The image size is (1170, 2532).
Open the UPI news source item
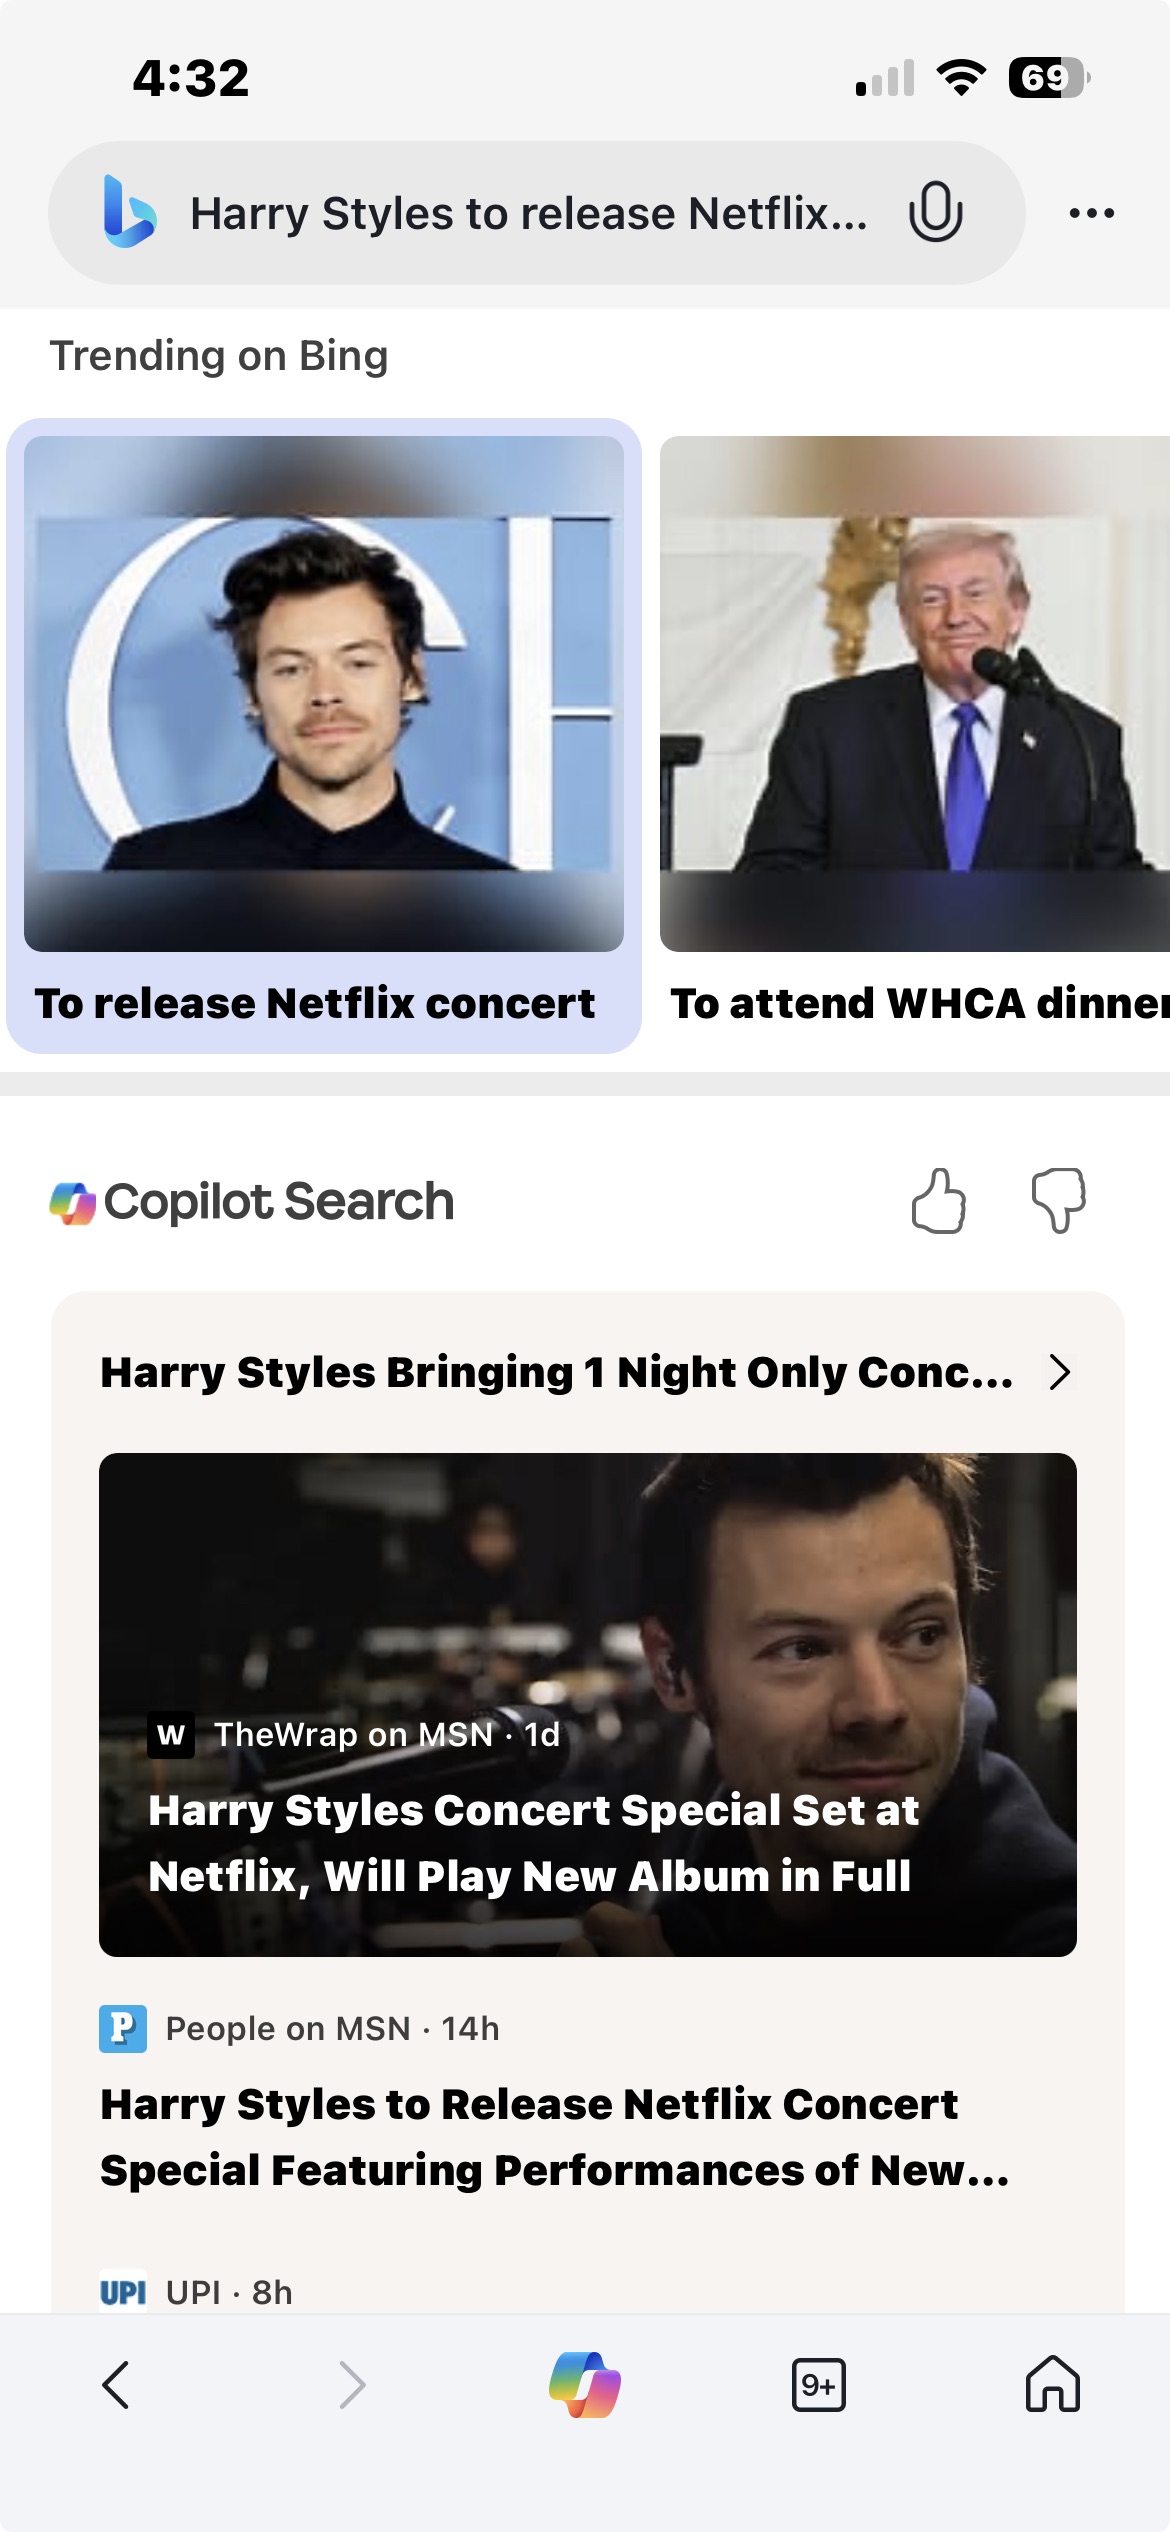(x=196, y=2291)
